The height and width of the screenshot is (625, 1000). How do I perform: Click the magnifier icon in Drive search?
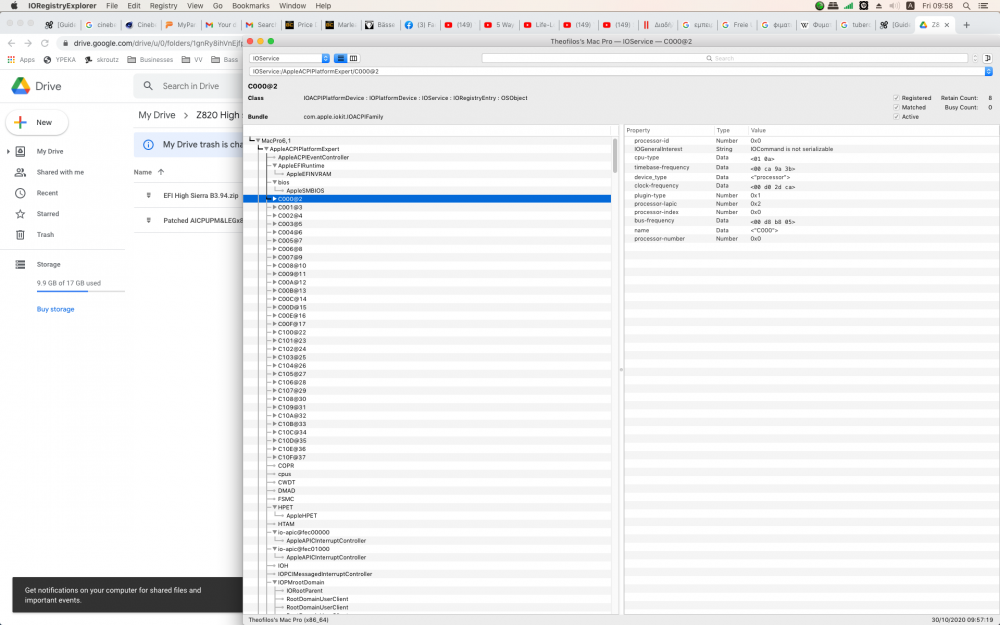[x=148, y=85]
